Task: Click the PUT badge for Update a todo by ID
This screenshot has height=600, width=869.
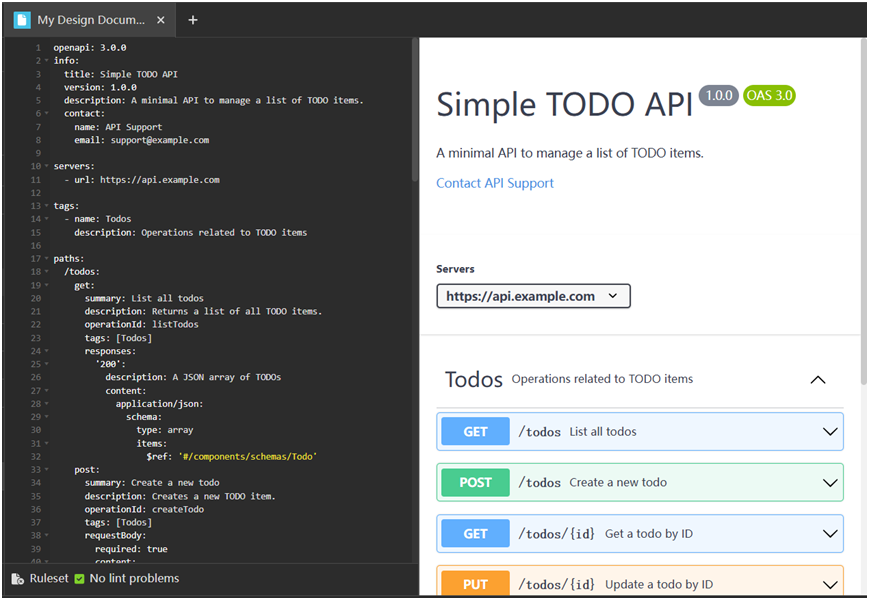Action: [476, 584]
